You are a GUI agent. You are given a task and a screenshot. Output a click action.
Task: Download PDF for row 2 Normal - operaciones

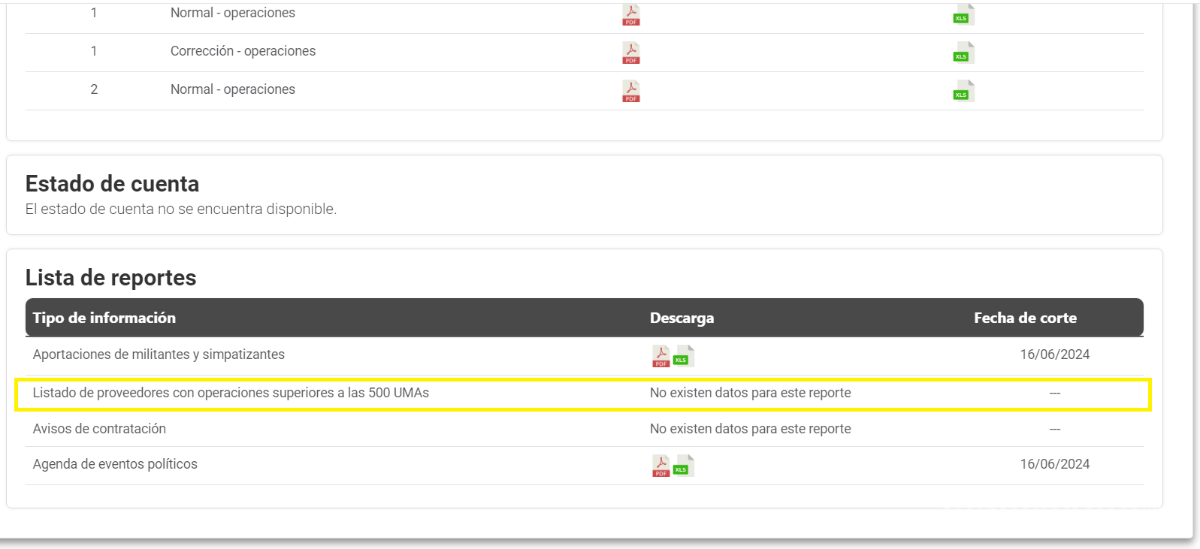pyautogui.click(x=631, y=90)
